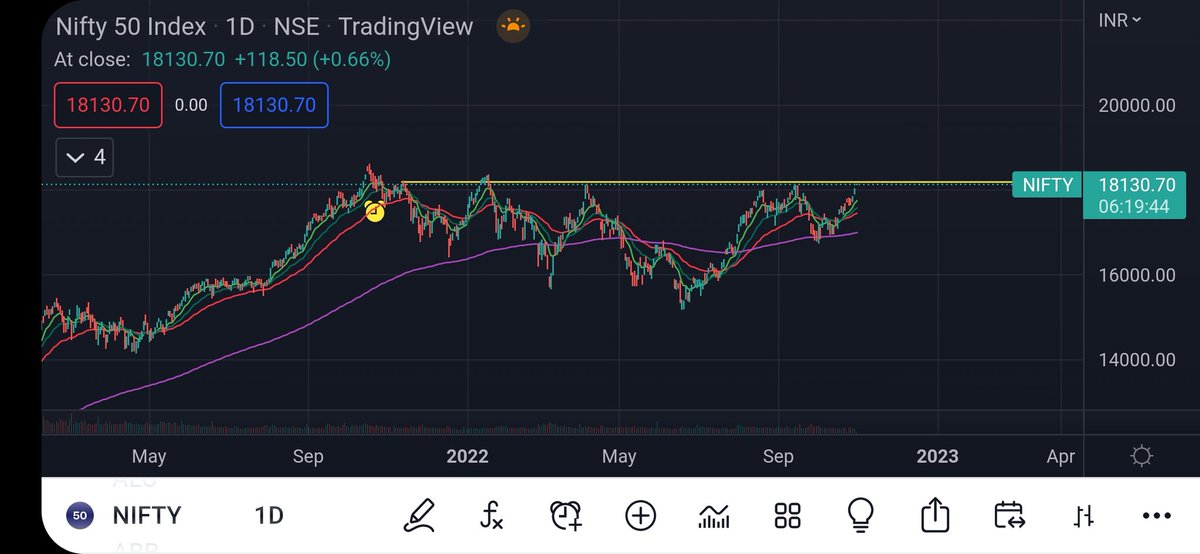Click the Nifty 50 Index title
This screenshot has height=554, width=1200.
131,27
